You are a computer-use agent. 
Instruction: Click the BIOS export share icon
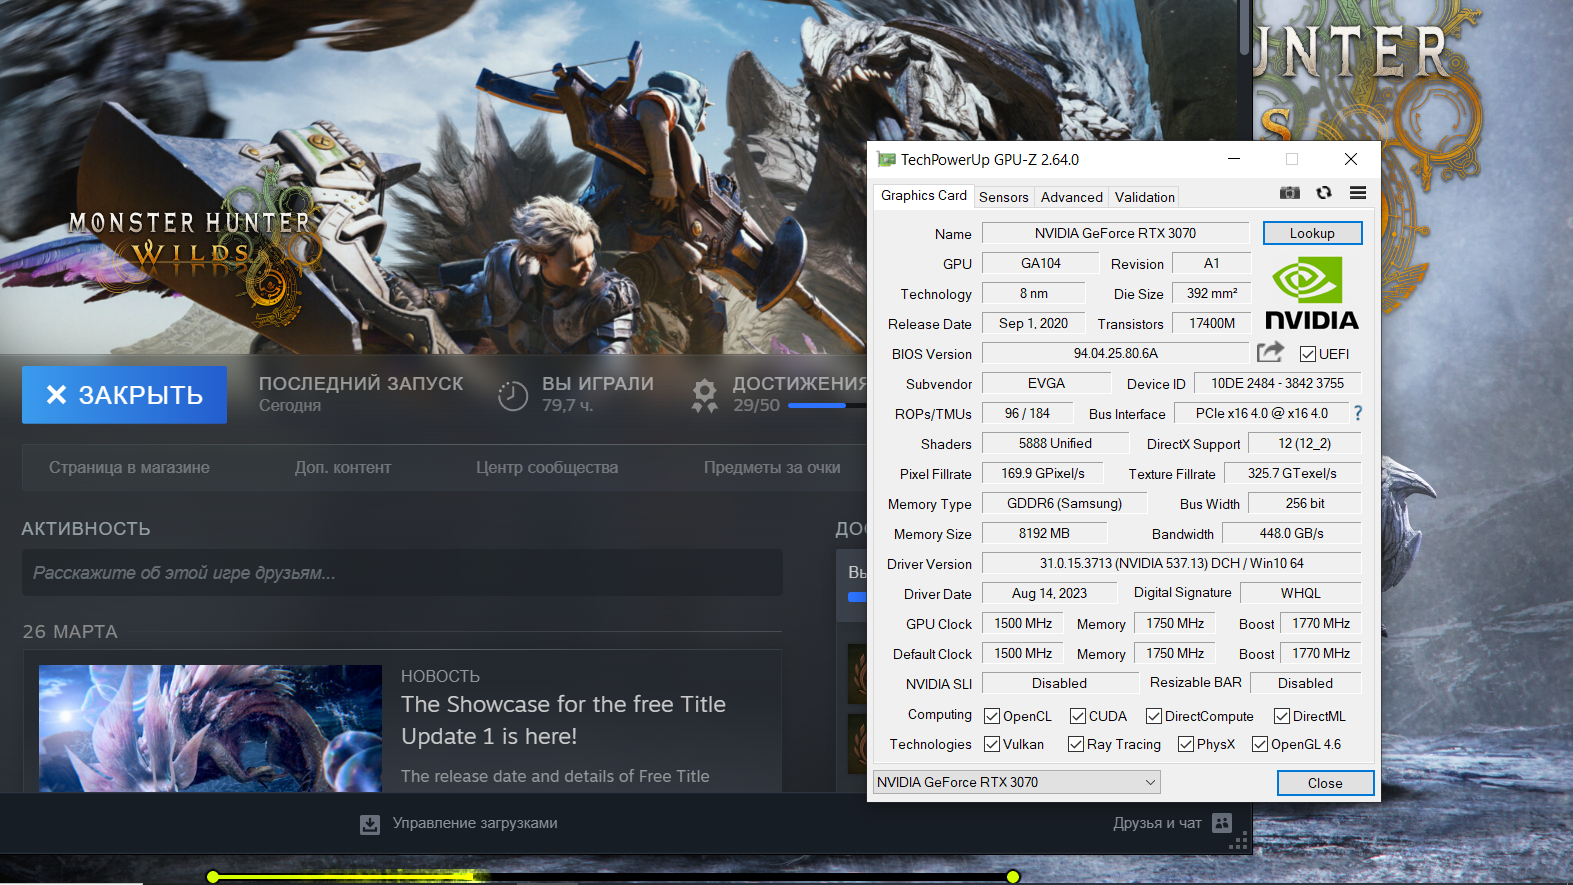pyautogui.click(x=1270, y=352)
